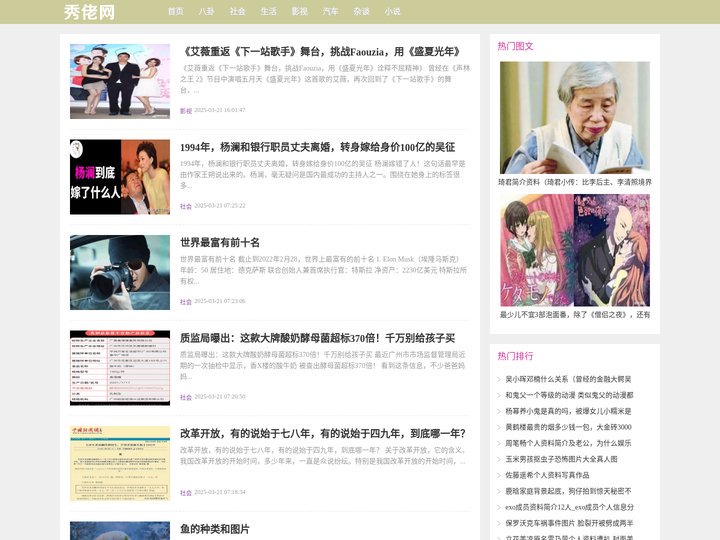Viewport: 720px width, 540px height.
Task: Click the 社会 tag under the 改革开放 article
Action: (x=186, y=493)
